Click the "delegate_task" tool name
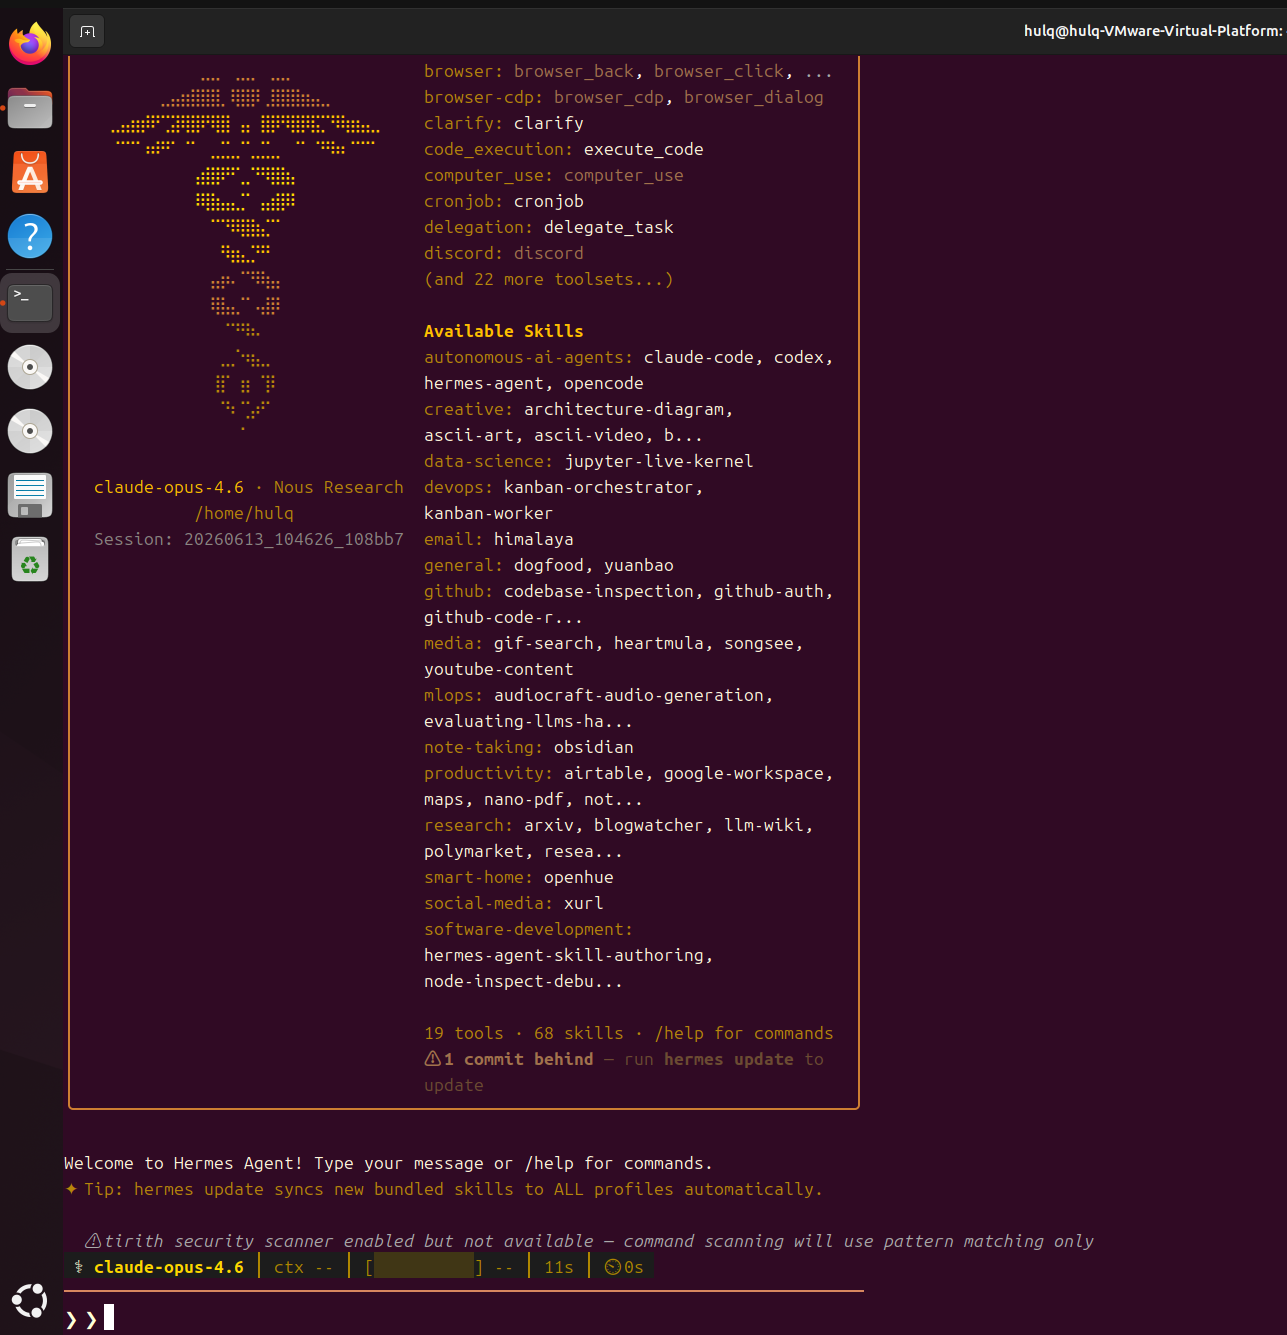This screenshot has height=1335, width=1287. (x=609, y=227)
